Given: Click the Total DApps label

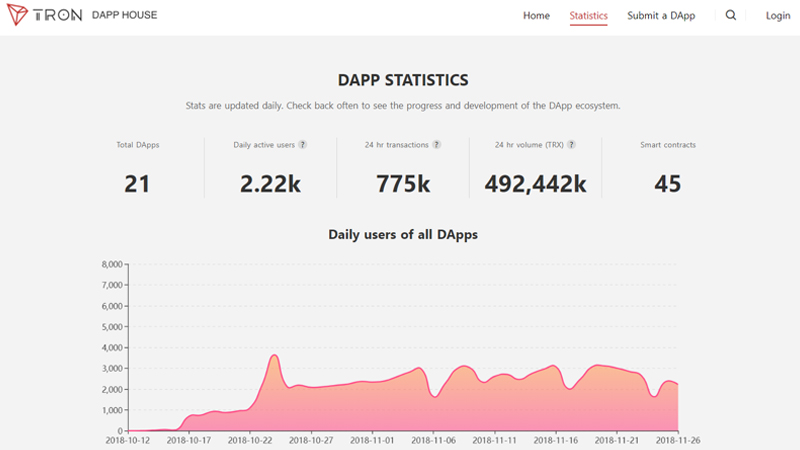Looking at the screenshot, I should pyautogui.click(x=138, y=145).
